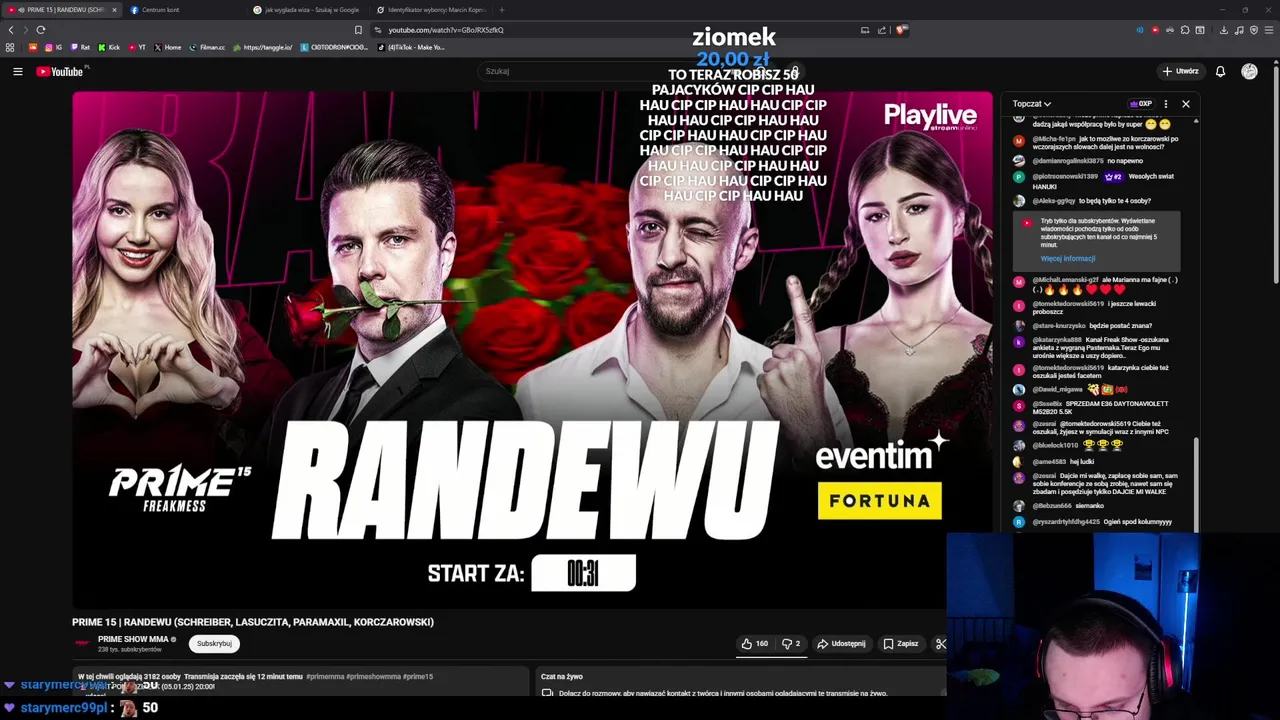This screenshot has width=1280, height=720.
Task: Click the #prime15 hashtag in description
Action: 418,677
